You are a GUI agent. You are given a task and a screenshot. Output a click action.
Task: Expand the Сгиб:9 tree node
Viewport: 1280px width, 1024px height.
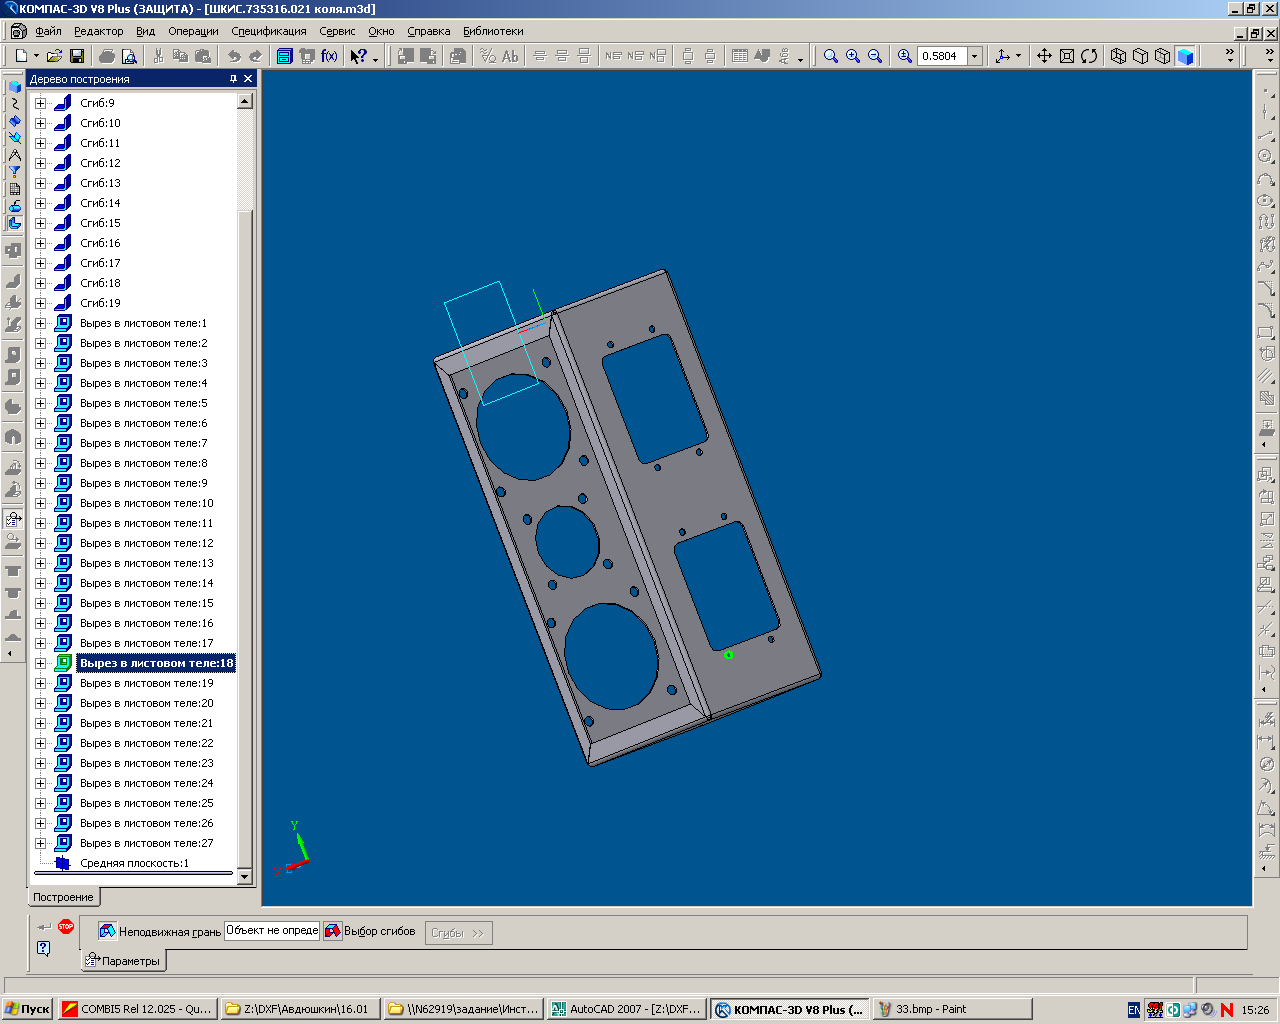pos(41,103)
